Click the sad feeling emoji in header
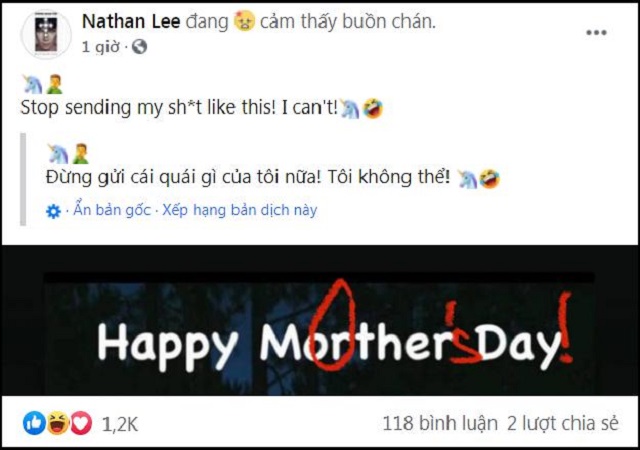Image resolution: width=640 pixels, height=450 pixels. click(244, 21)
